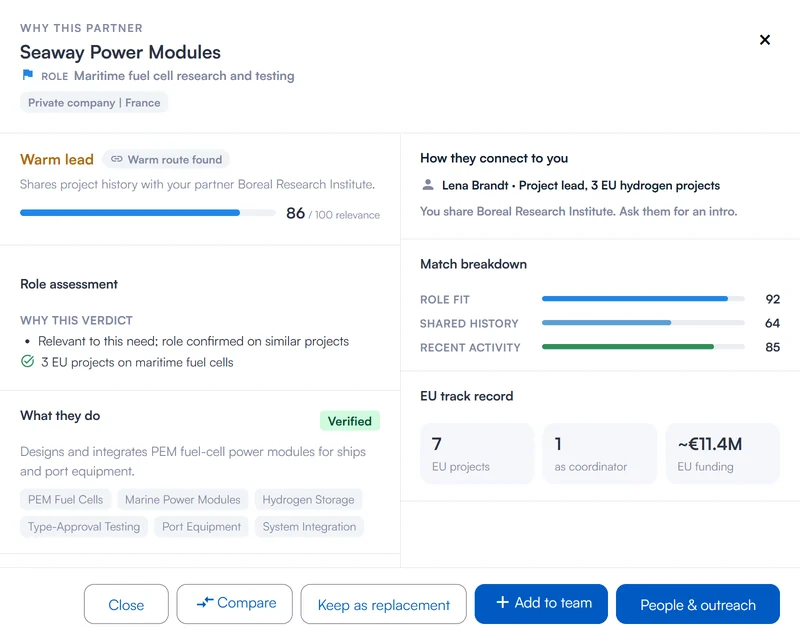Viewport: 800px width, 640px height.
Task: Click the WHY THIS PARTNER label
Action: coord(82,28)
